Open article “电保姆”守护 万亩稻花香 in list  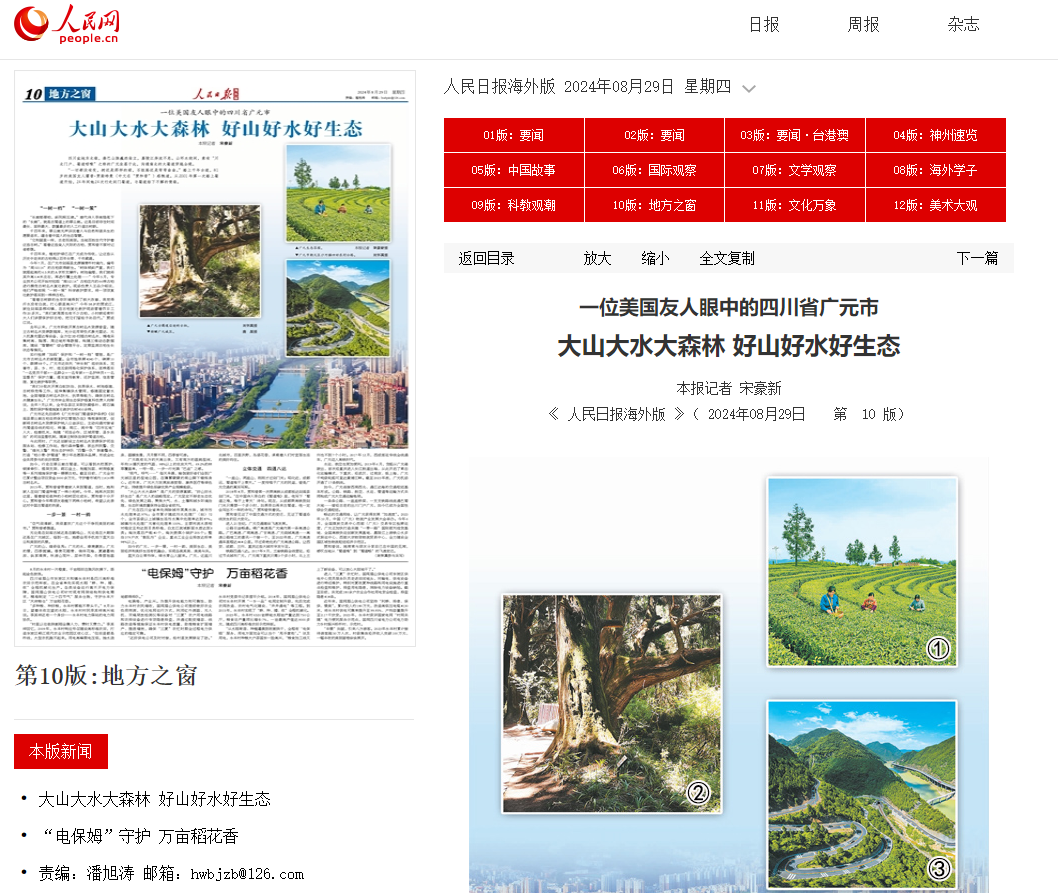point(139,836)
